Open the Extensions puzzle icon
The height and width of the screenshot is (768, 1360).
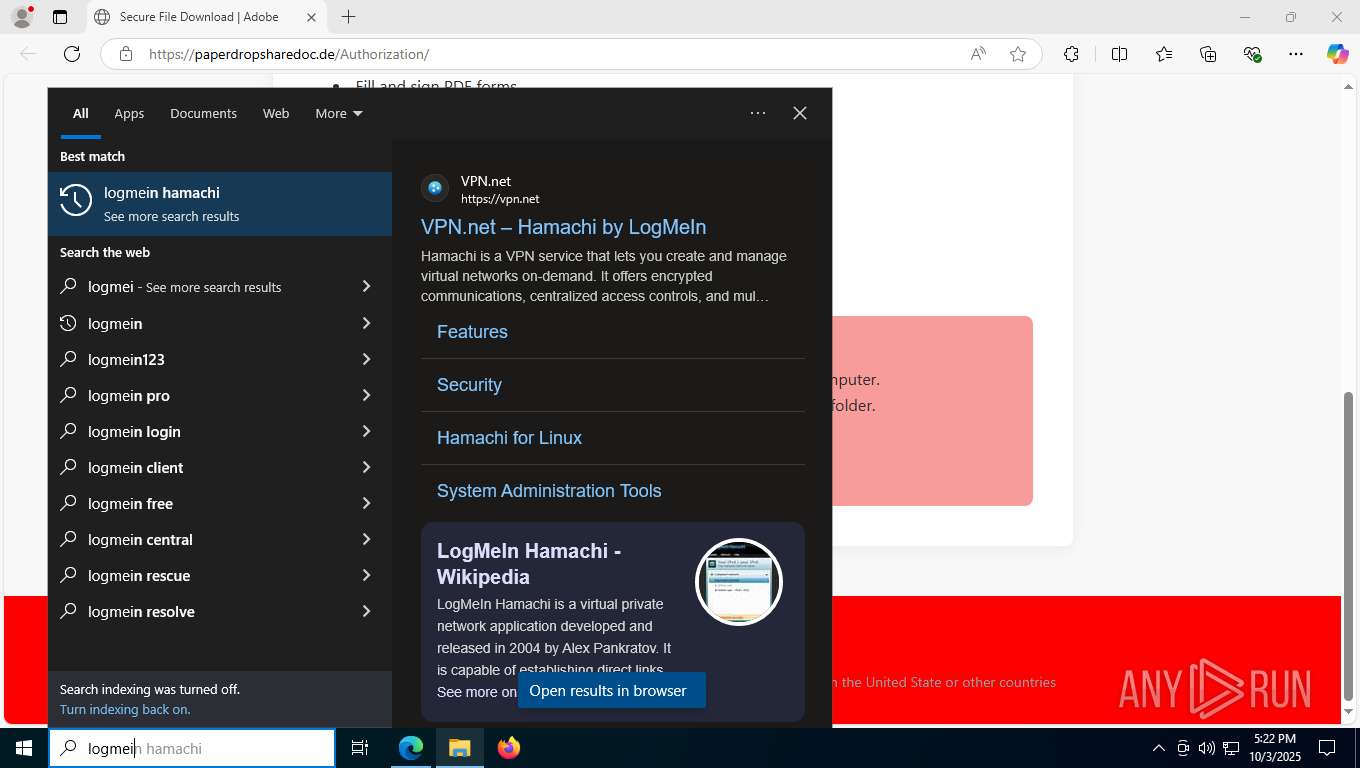point(1072,54)
